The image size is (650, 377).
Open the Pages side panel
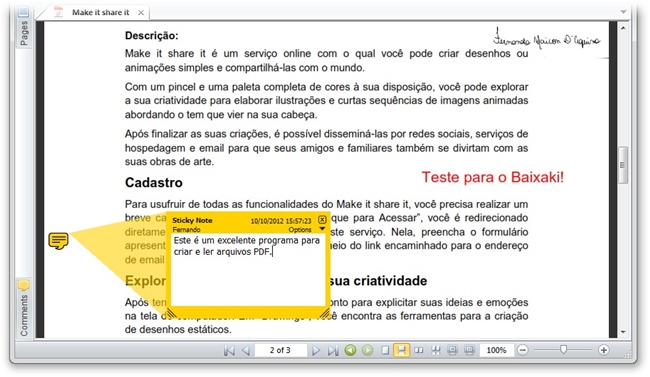24,27
